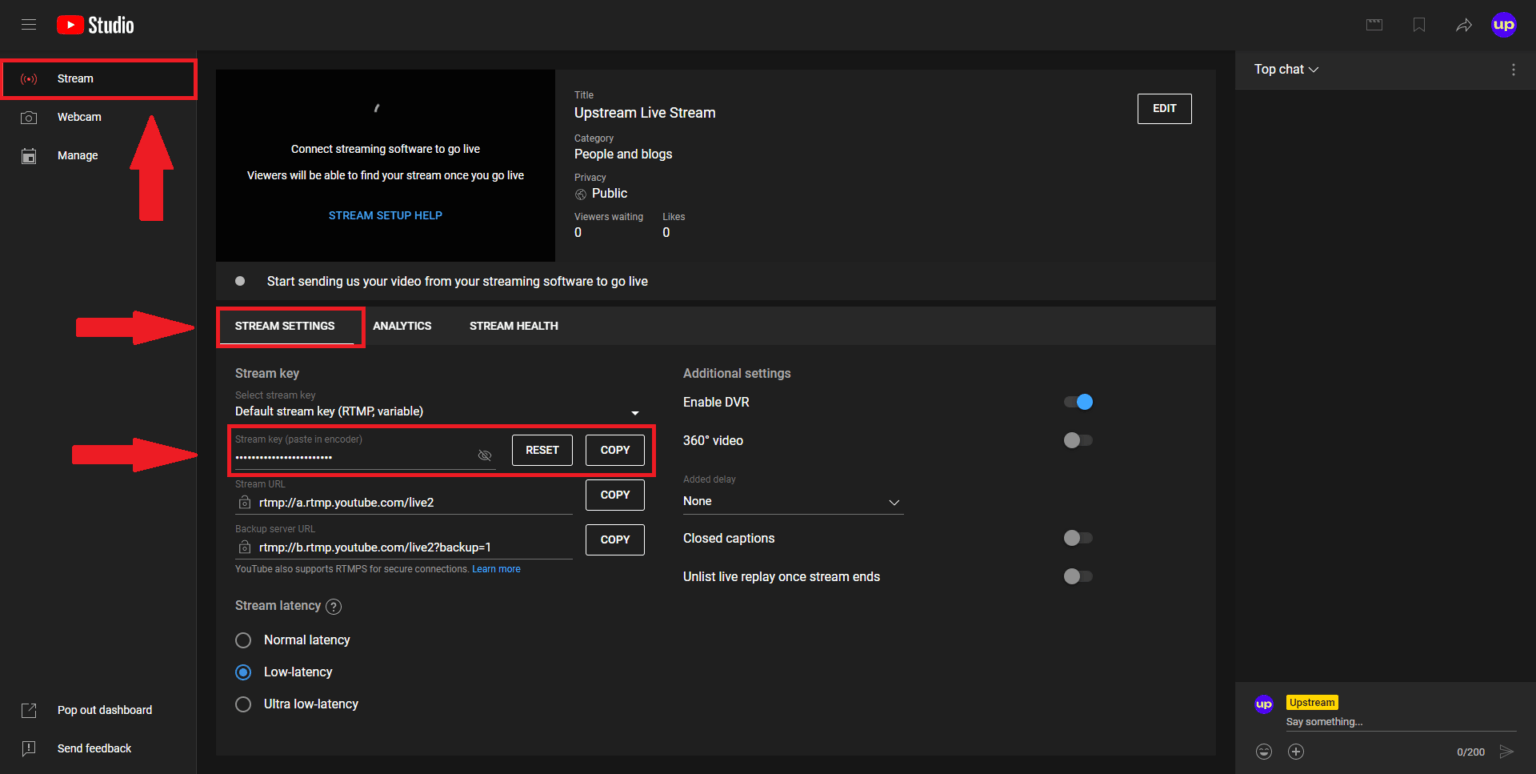Click the create clapperboard icon in the top bar
The image size is (1536, 774).
(x=1374, y=24)
